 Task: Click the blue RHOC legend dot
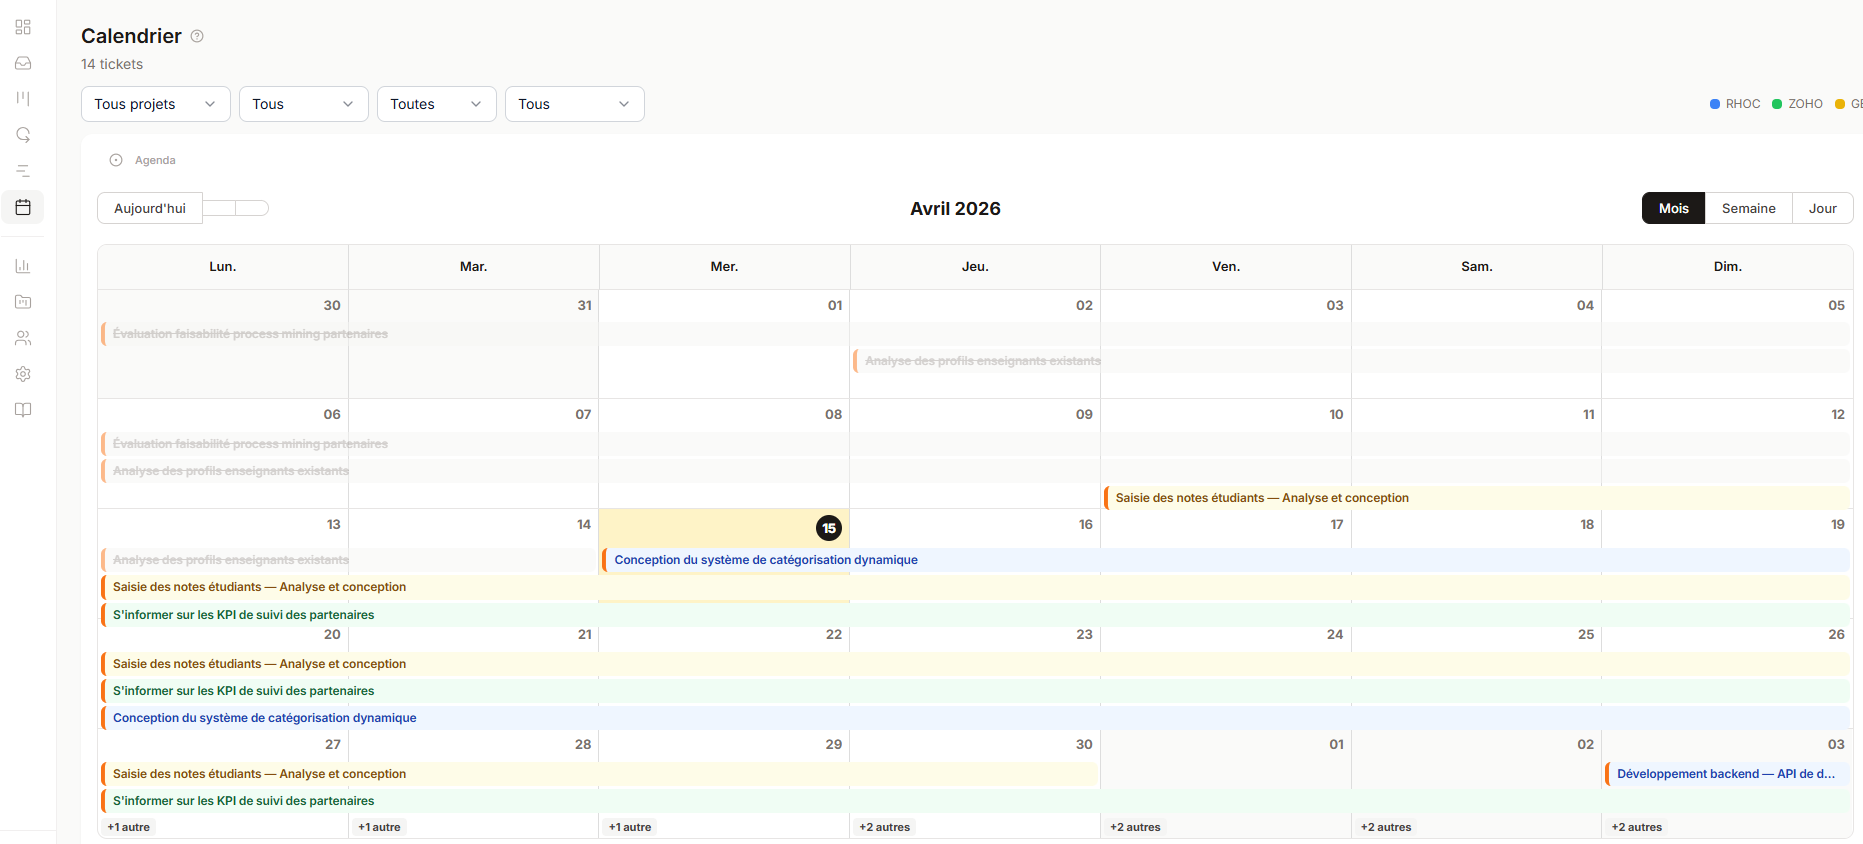click(x=1715, y=104)
